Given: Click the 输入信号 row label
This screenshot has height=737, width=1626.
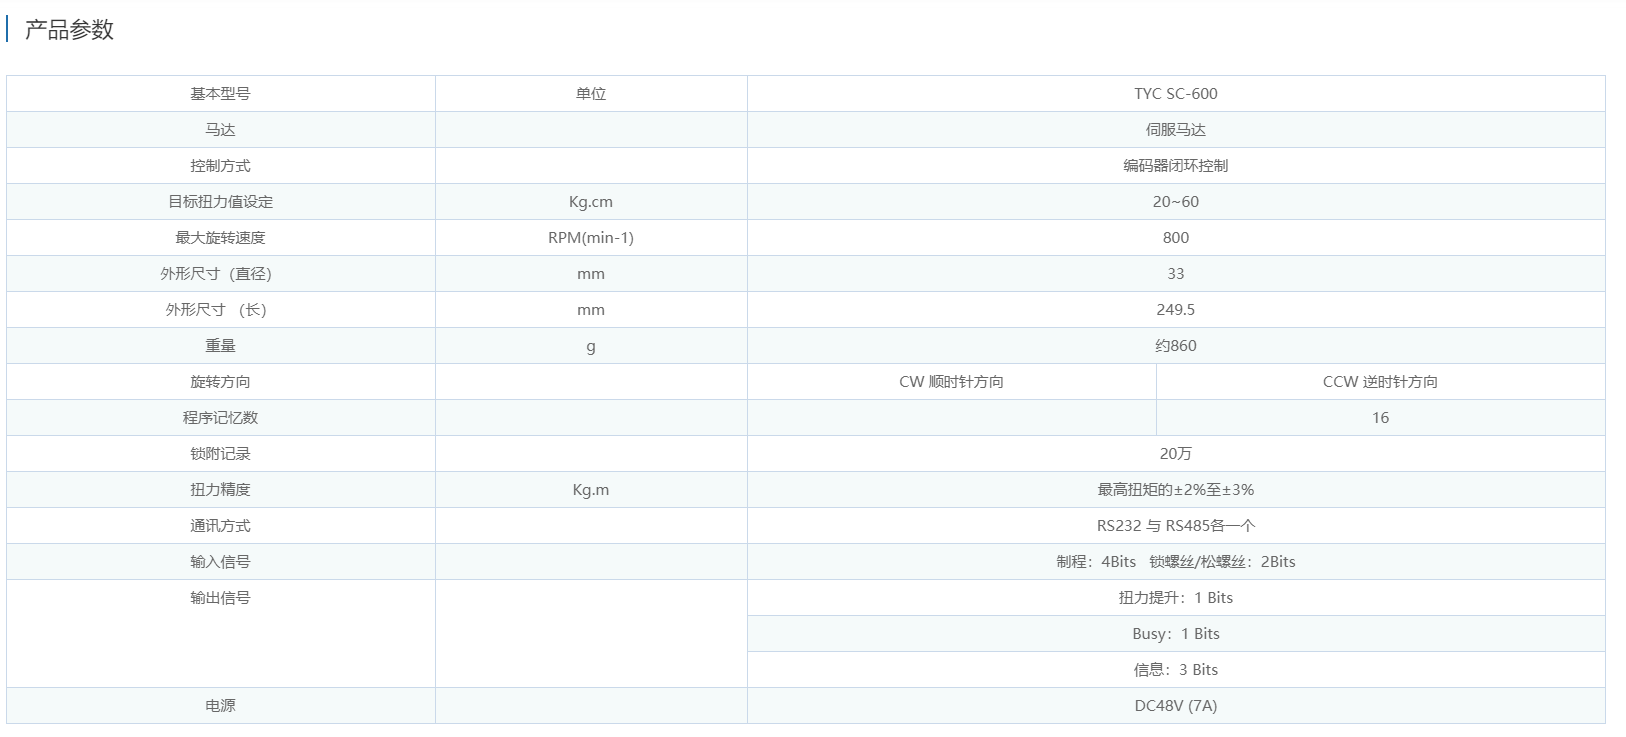Looking at the screenshot, I should pos(220,562).
